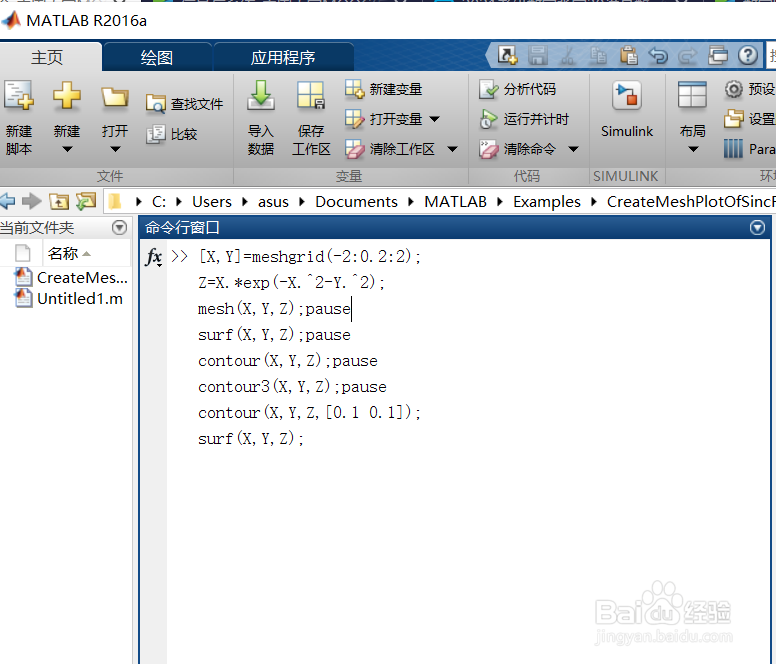This screenshot has height=664, width=776.
Task: Go back with the left arrow
Action: pos(7,201)
